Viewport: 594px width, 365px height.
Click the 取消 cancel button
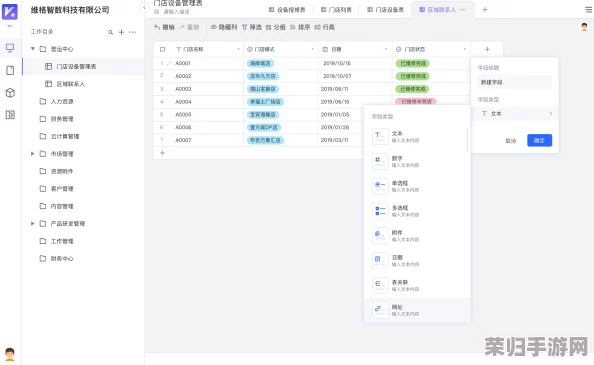(511, 140)
